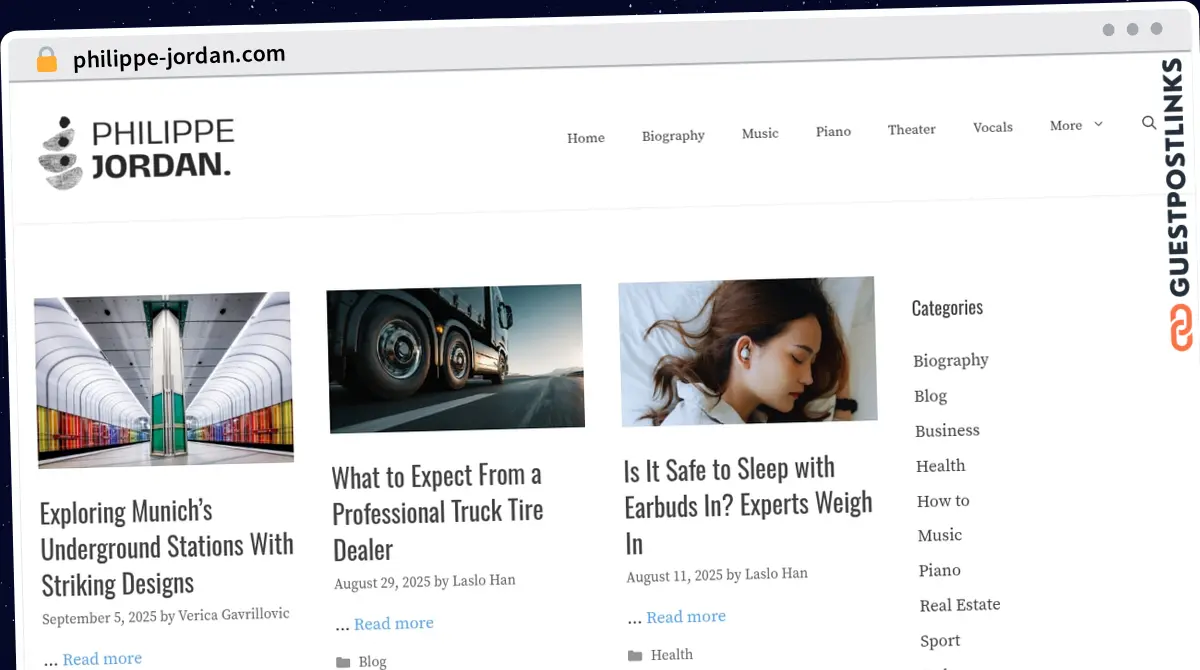Open the More menu item

coord(1066,125)
